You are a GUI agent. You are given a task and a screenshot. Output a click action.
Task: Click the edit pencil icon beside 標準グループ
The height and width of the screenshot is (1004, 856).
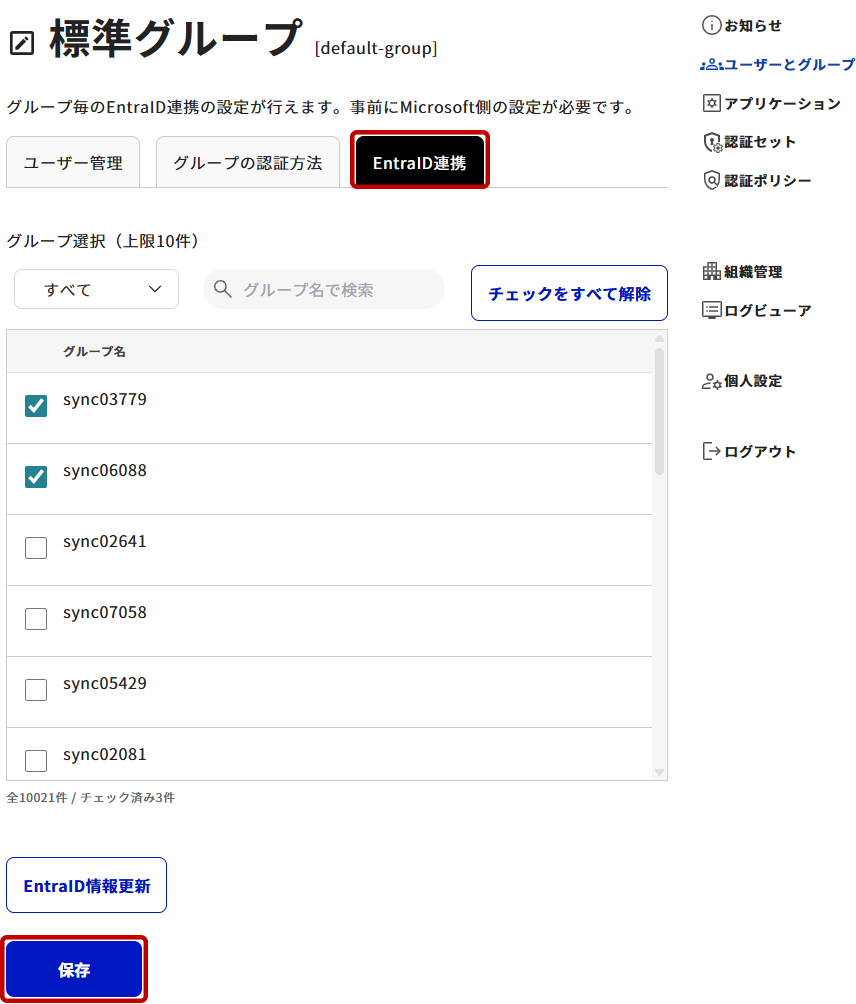[x=22, y=44]
